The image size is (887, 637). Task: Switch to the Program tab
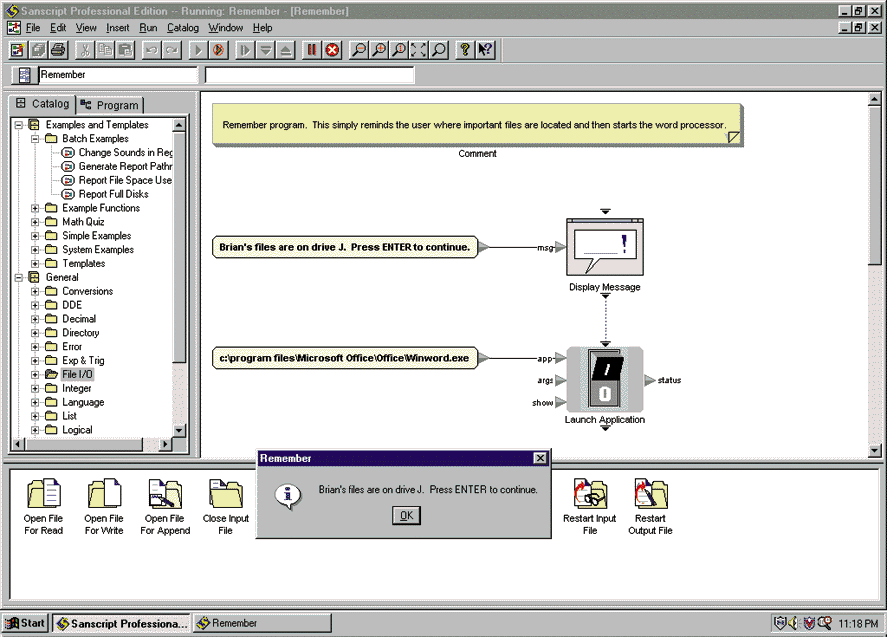point(111,105)
